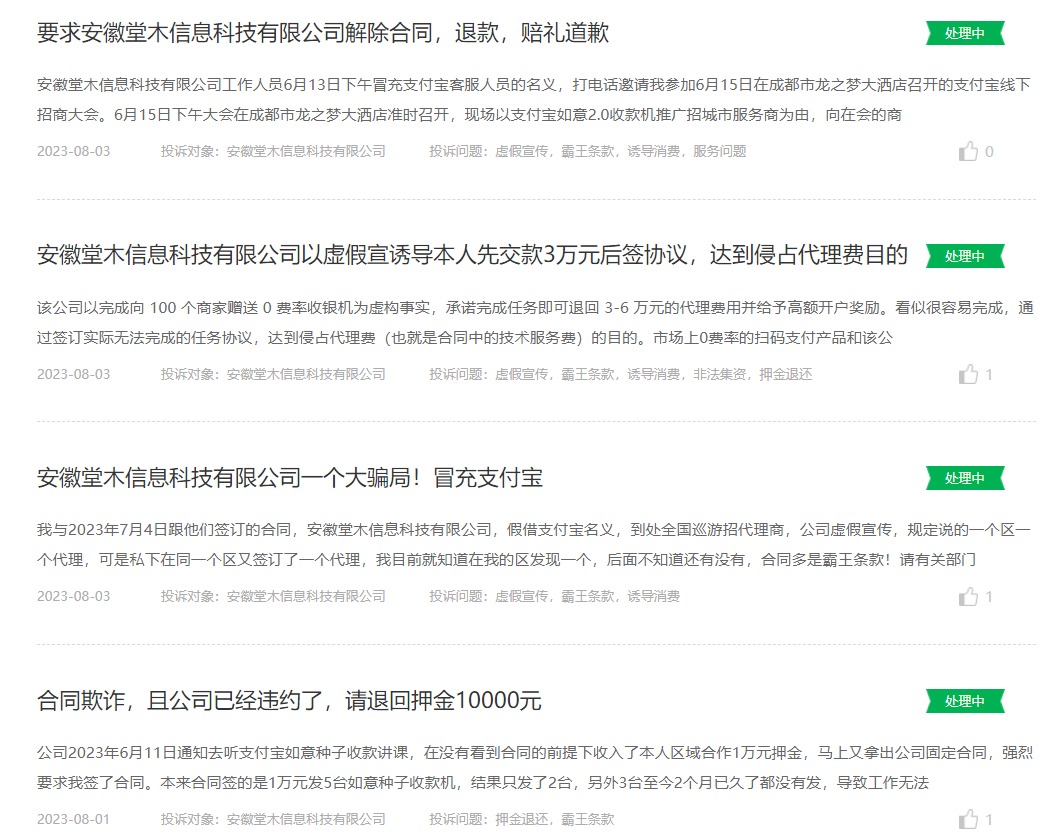Open complaint titled 以虚假宣诱导本人先交款3万元
1044x832 pixels.
(472, 255)
